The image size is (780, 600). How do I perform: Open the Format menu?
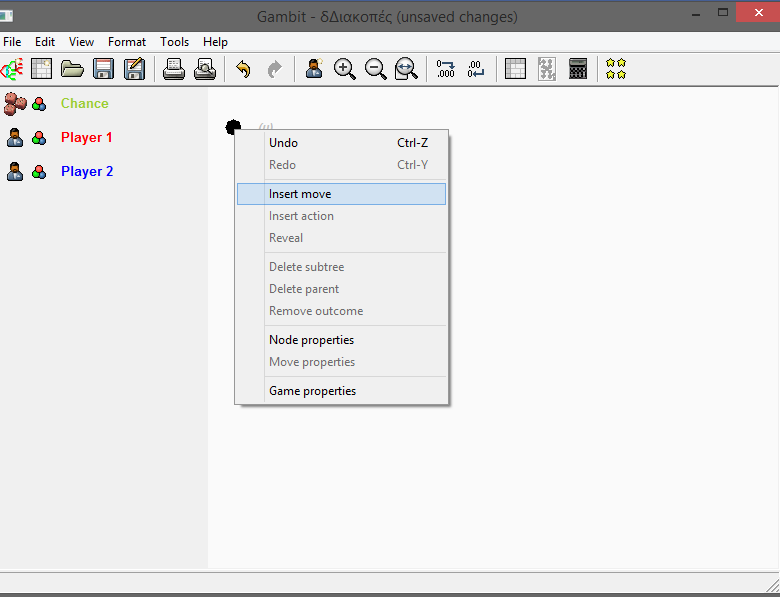pyautogui.click(x=127, y=42)
